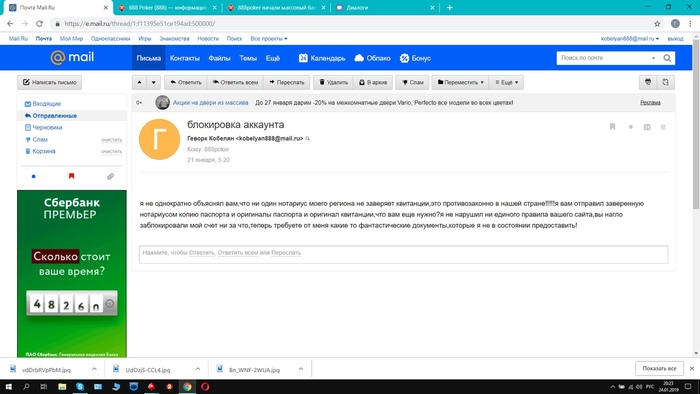Switch to Диалоги browser tab
The height and width of the screenshot is (394, 700).
click(x=385, y=8)
